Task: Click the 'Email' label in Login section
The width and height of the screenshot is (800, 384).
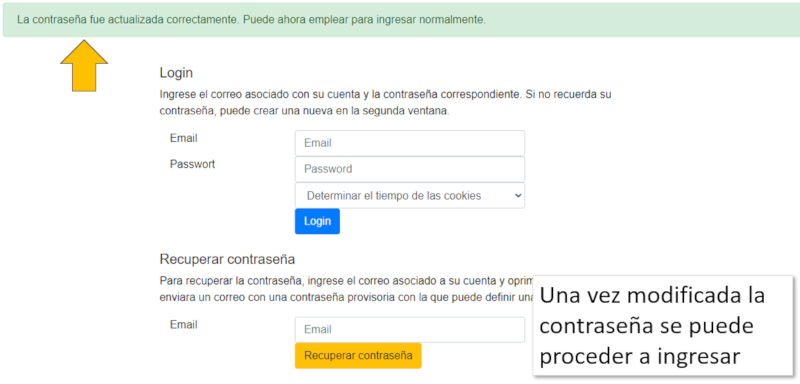Action: (184, 138)
